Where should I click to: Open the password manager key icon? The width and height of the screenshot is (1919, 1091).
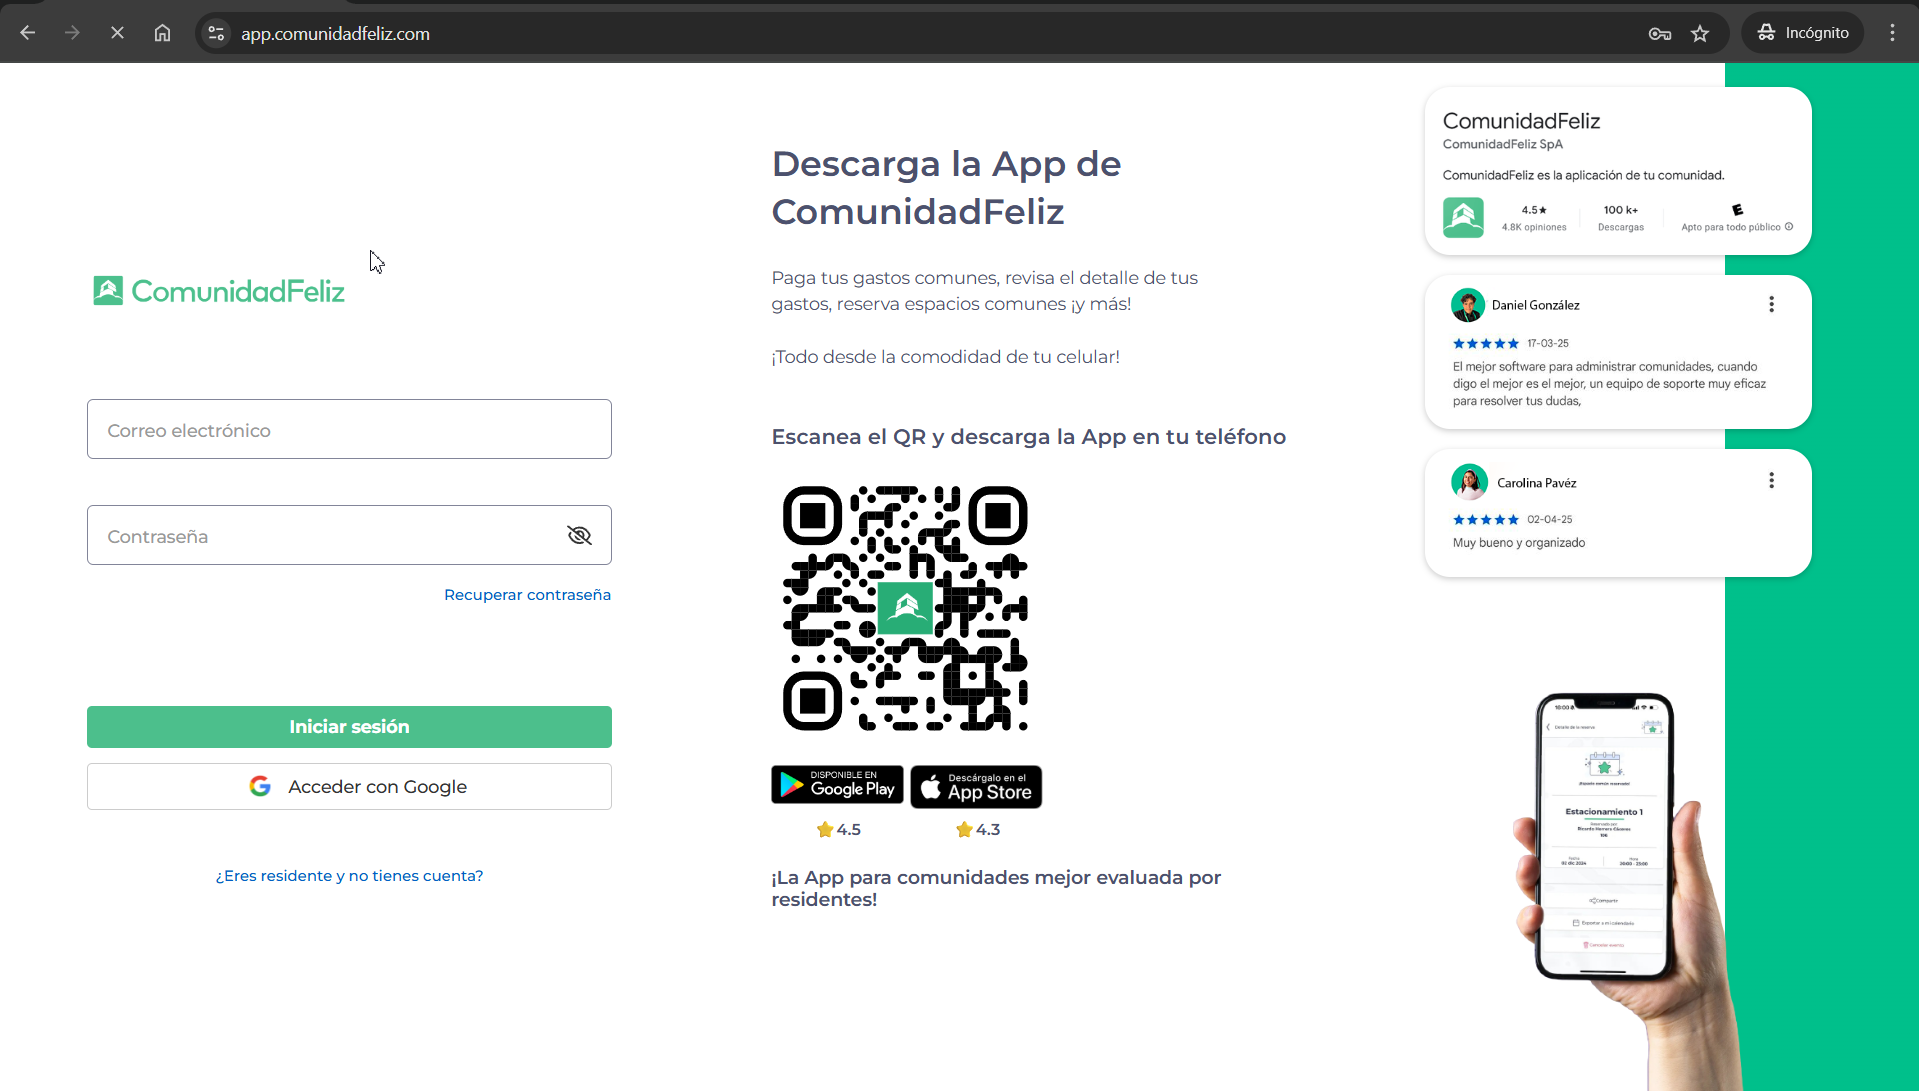point(1660,34)
